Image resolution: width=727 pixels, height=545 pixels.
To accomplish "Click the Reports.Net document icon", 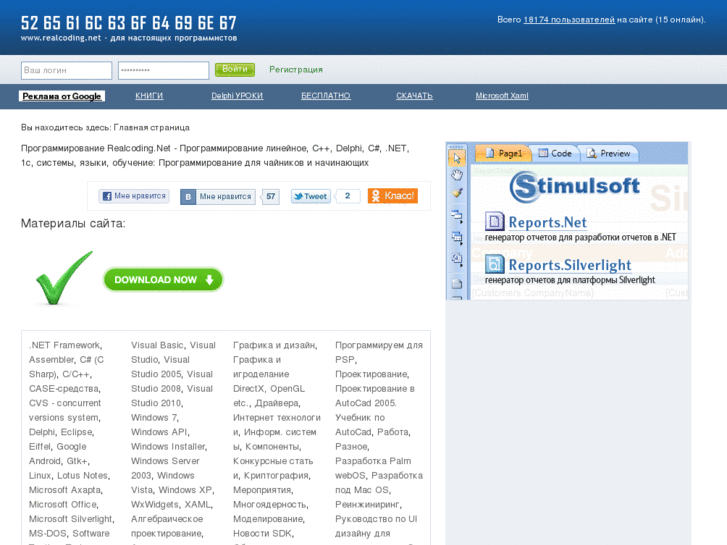I will (494, 221).
